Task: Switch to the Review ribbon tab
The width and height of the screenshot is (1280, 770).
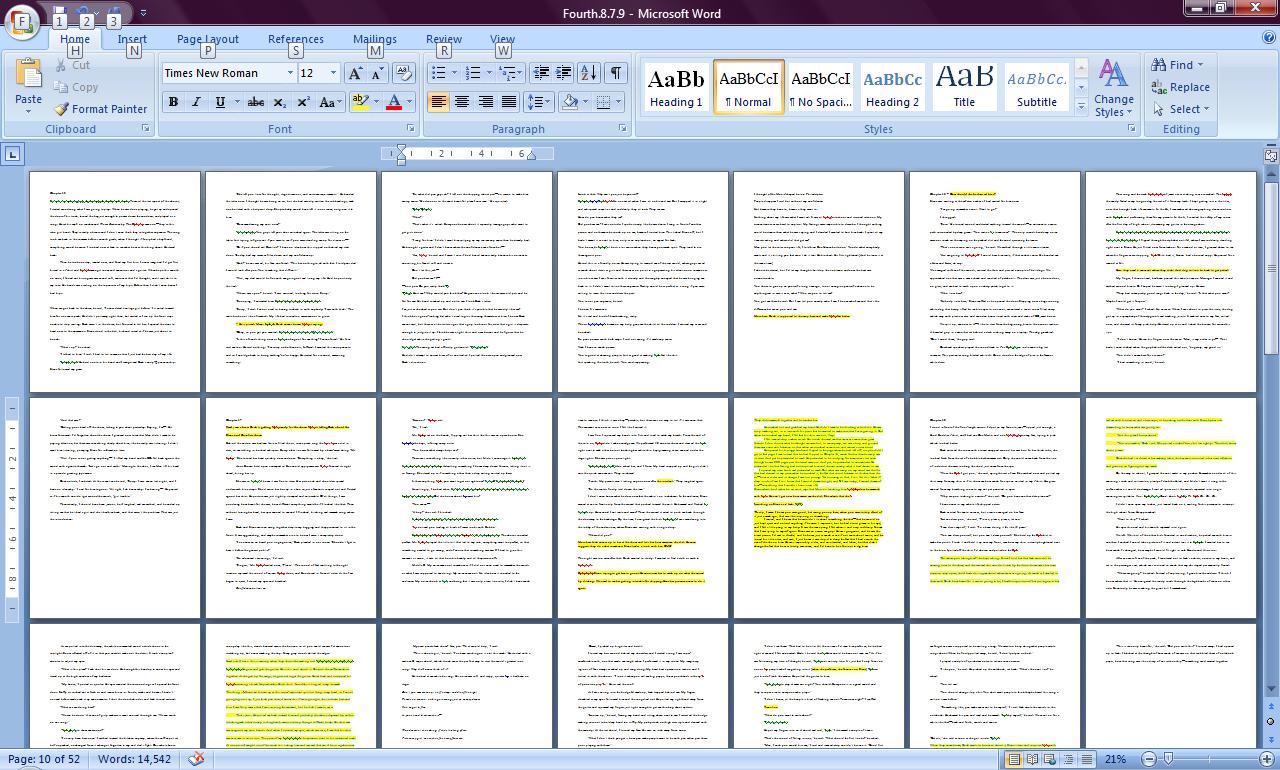Action: pyautogui.click(x=443, y=38)
